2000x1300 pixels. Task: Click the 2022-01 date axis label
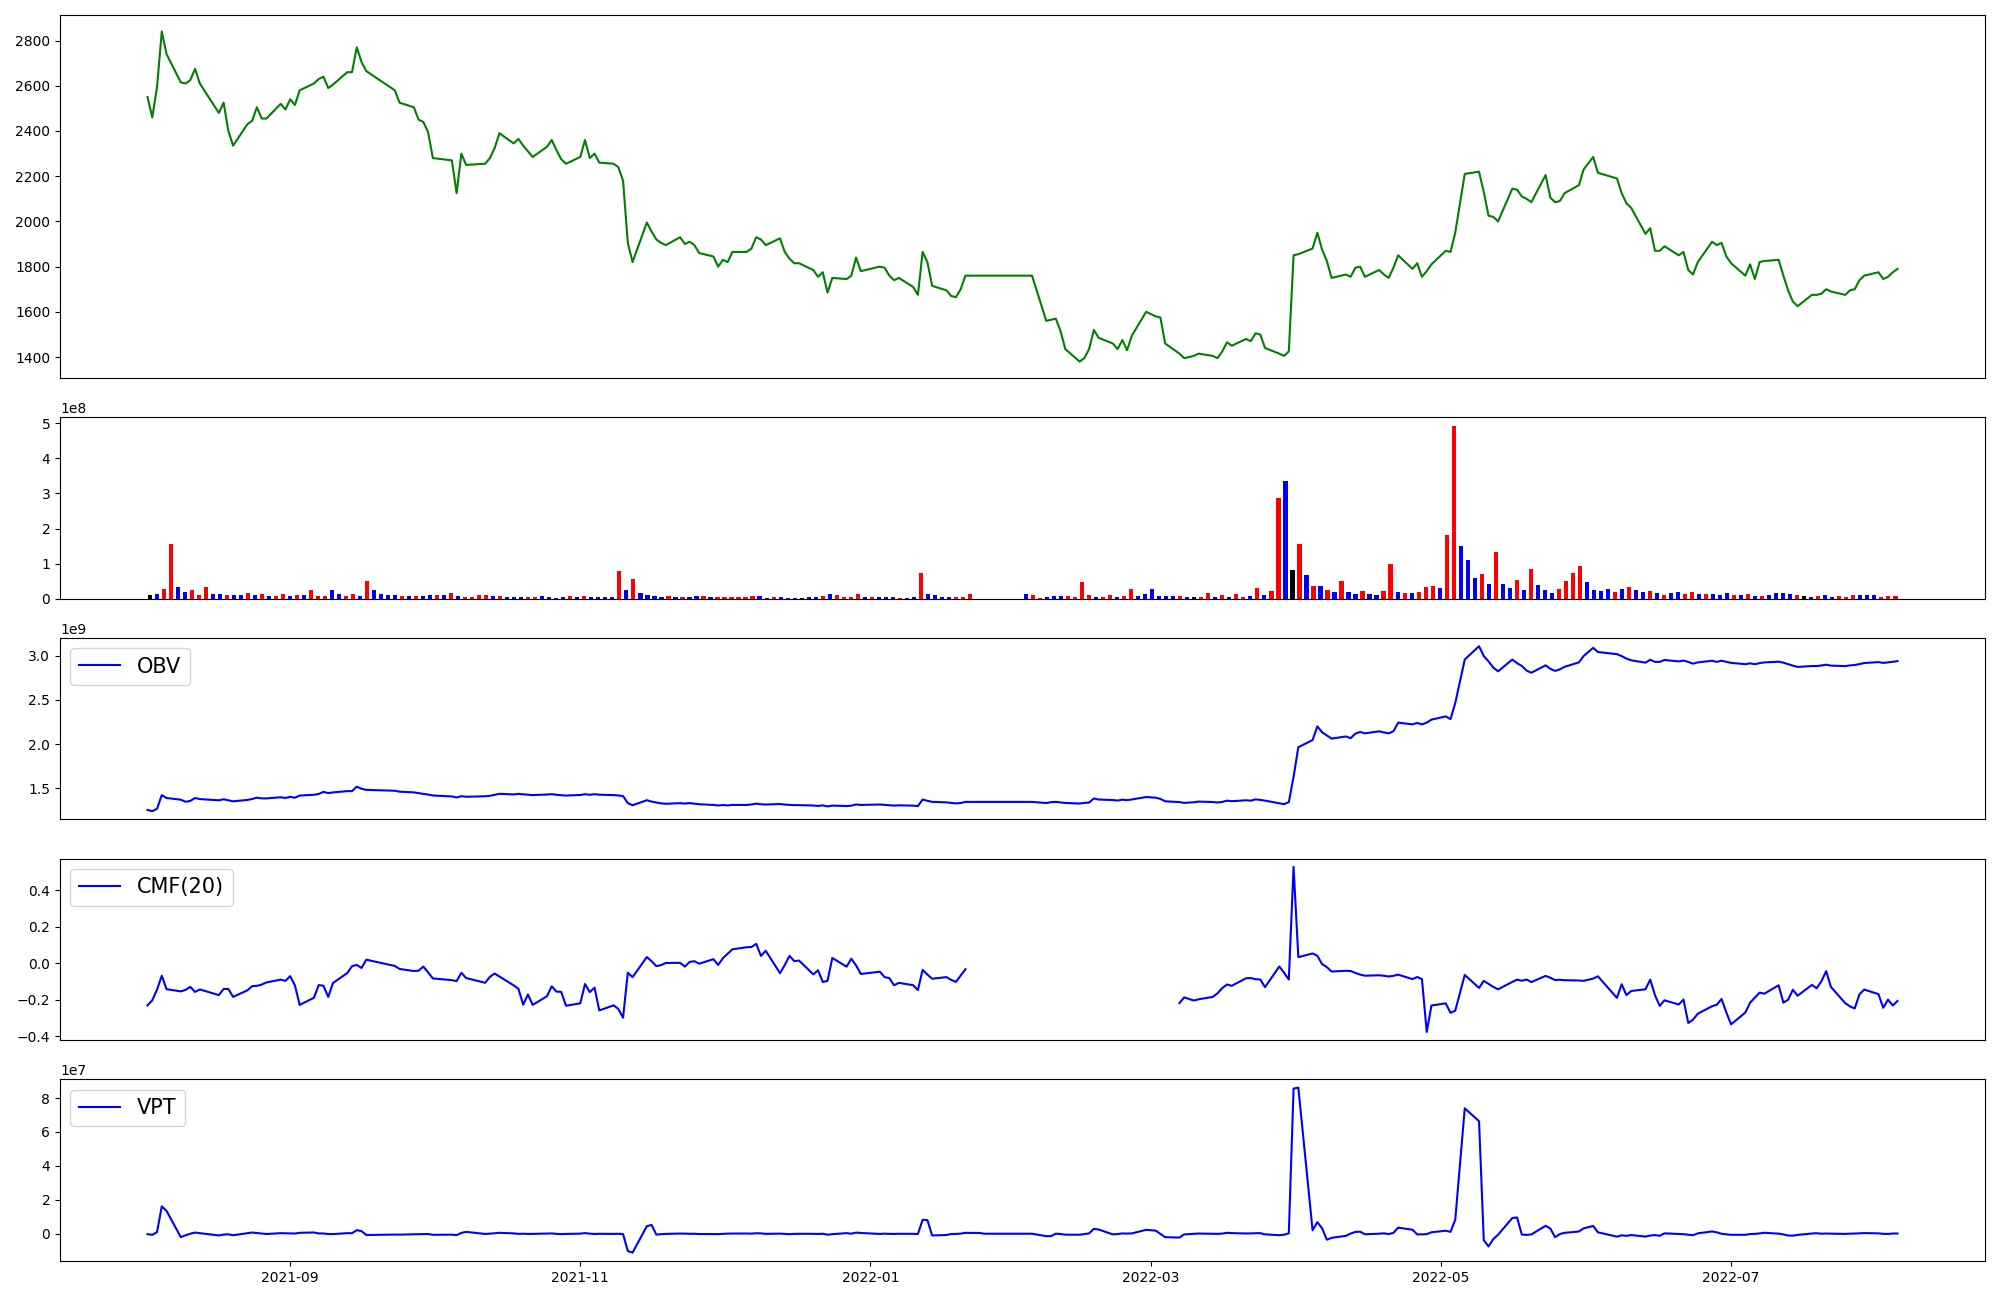pos(870,1277)
